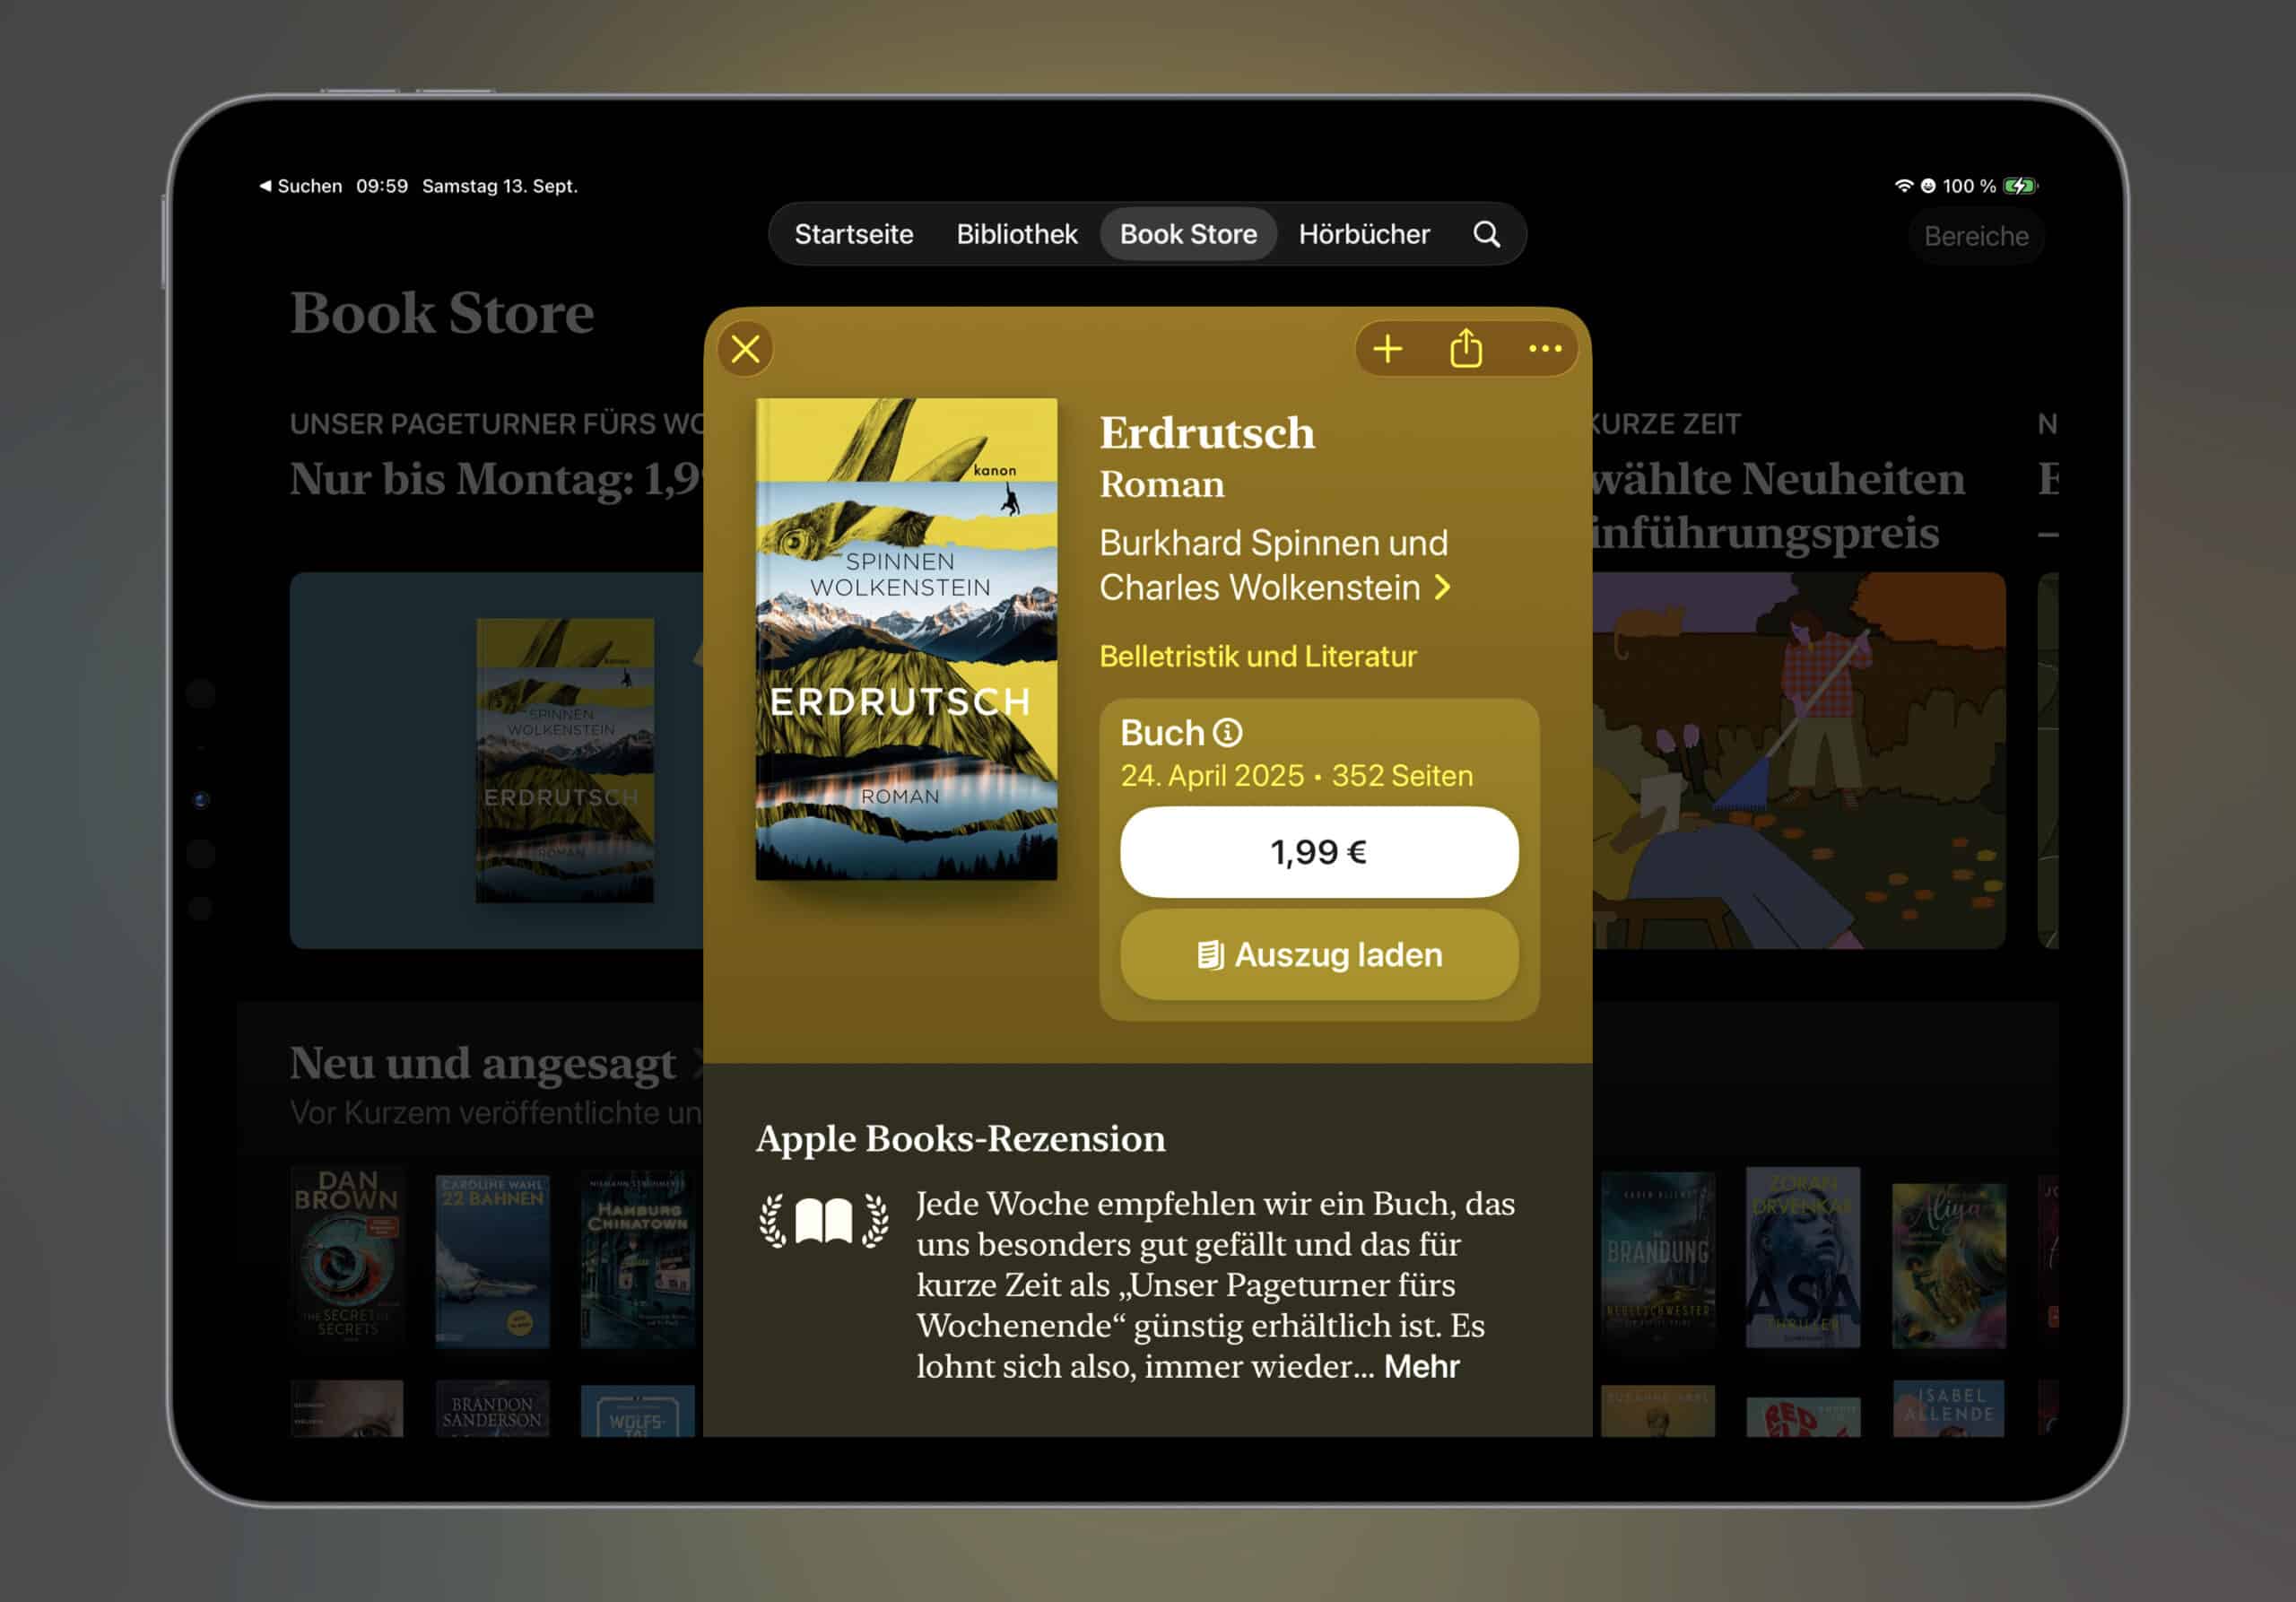Tap the UNSER PAGETURNER FÜRS WO… label
This screenshot has width=2296, height=1602.
click(497, 424)
